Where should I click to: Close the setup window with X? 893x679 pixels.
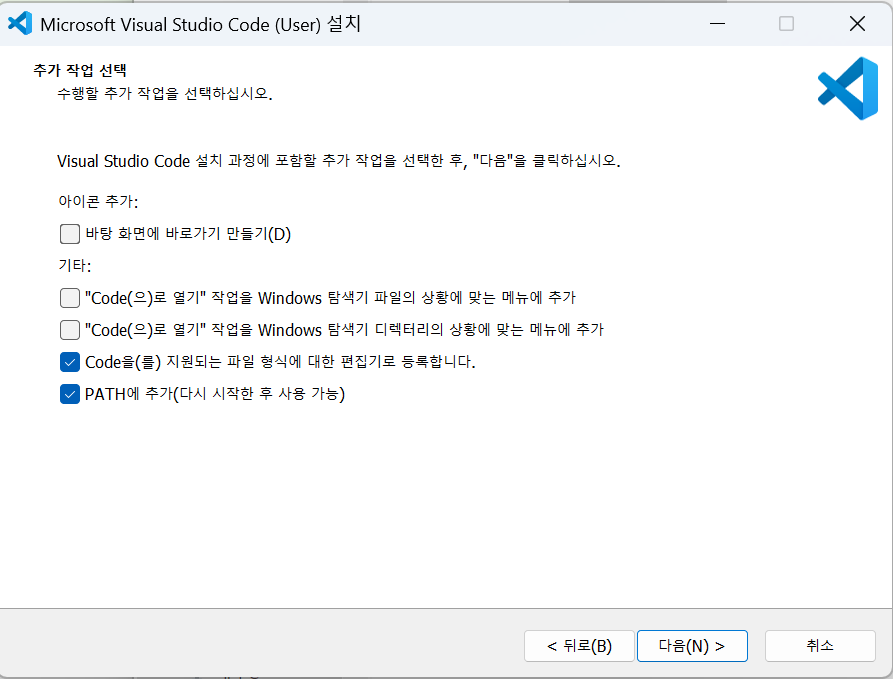(x=857, y=24)
